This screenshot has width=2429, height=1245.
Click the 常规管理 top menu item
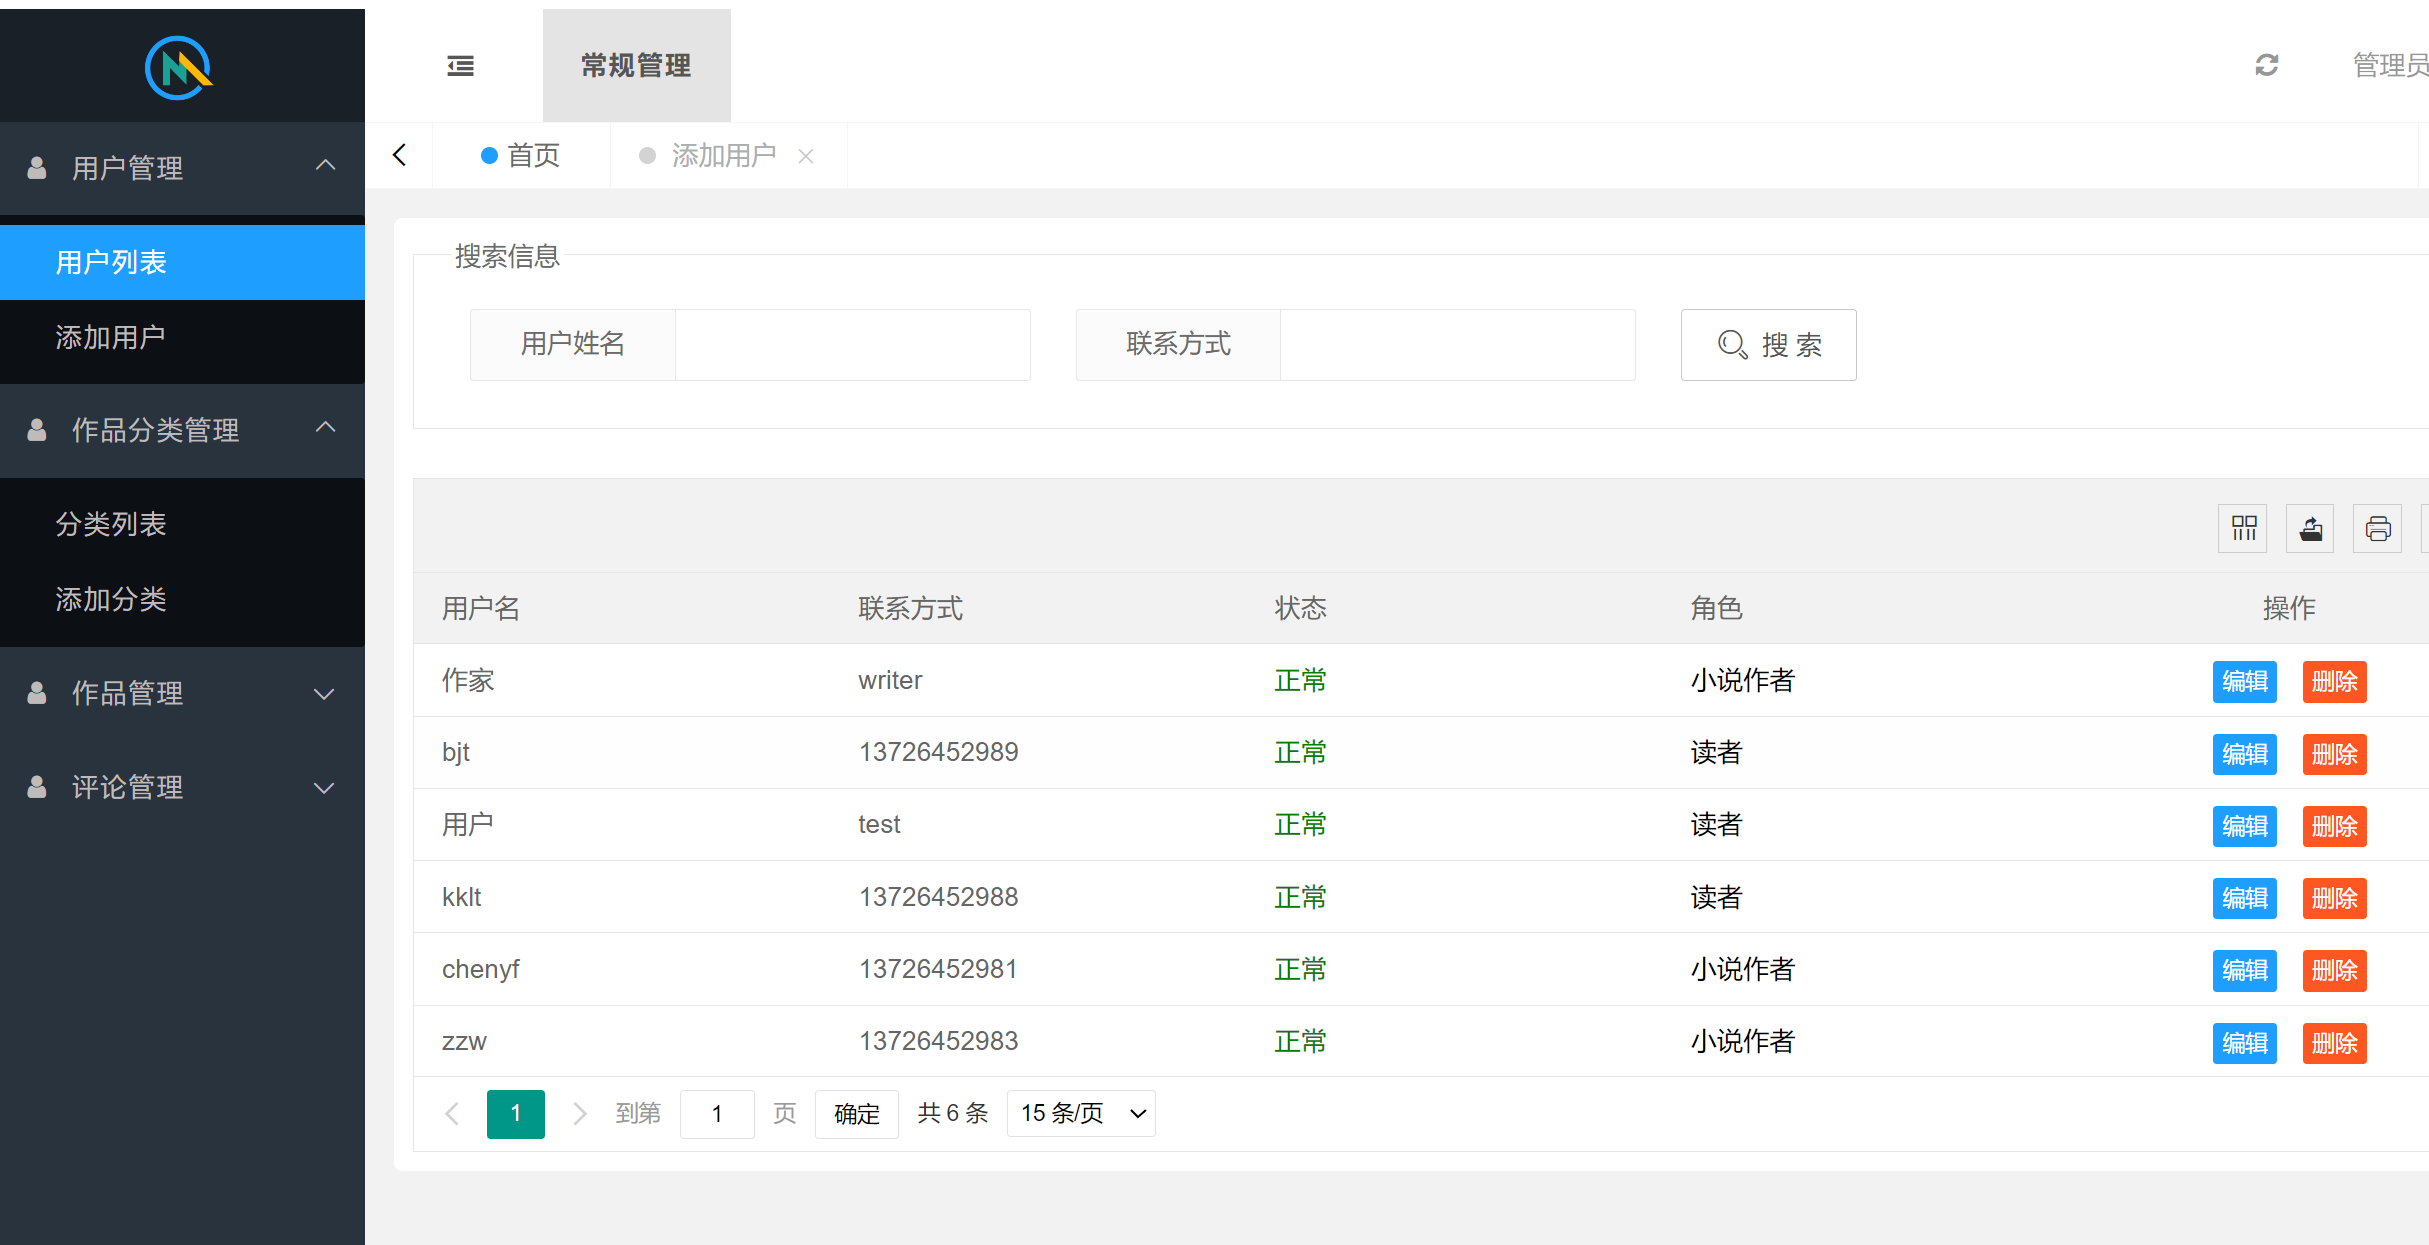636,65
